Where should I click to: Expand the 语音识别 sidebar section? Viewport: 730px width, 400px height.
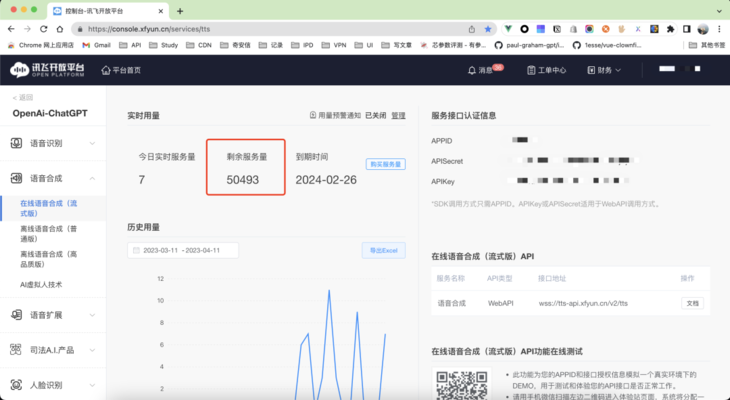53,143
